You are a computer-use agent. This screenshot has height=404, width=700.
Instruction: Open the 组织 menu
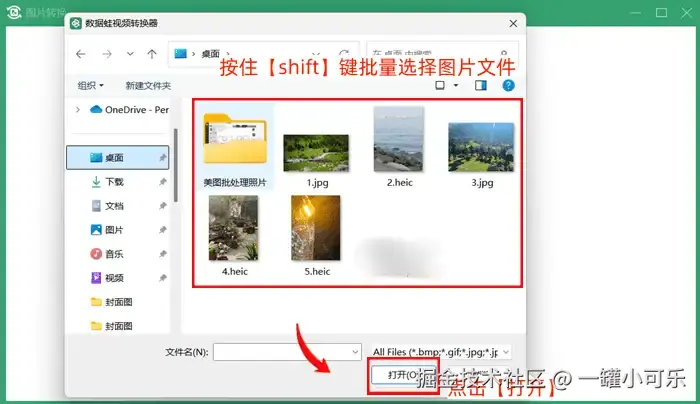pos(91,85)
